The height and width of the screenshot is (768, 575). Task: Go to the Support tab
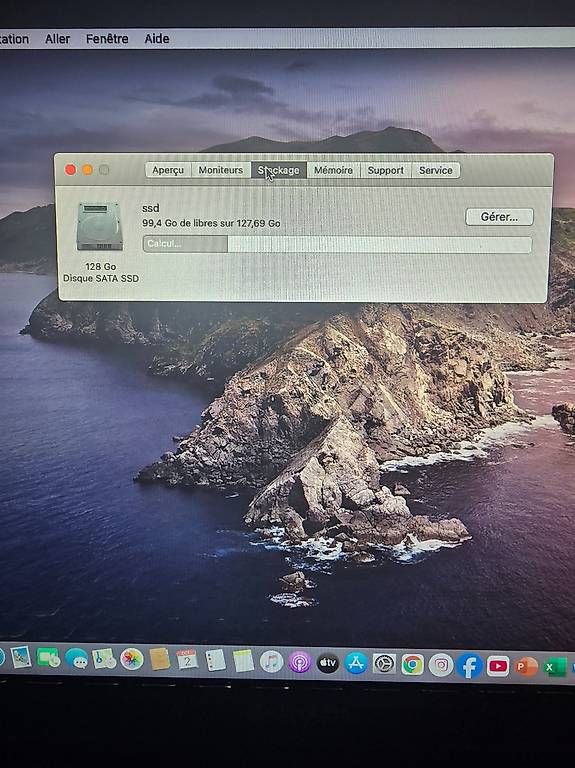(385, 170)
